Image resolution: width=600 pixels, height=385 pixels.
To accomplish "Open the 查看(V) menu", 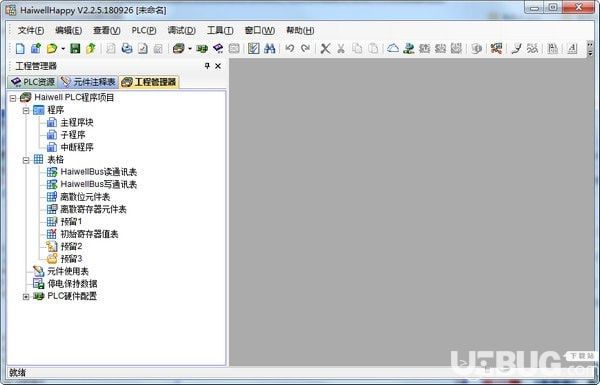I will coord(107,31).
